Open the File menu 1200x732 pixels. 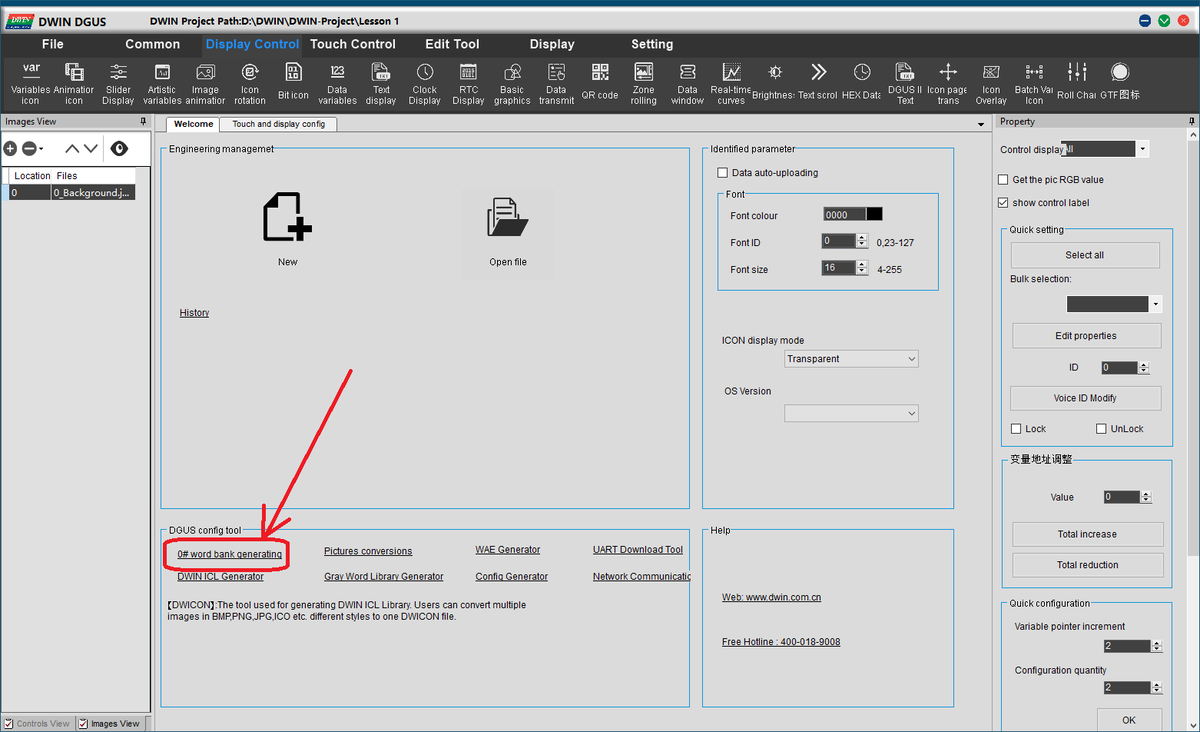(53, 44)
